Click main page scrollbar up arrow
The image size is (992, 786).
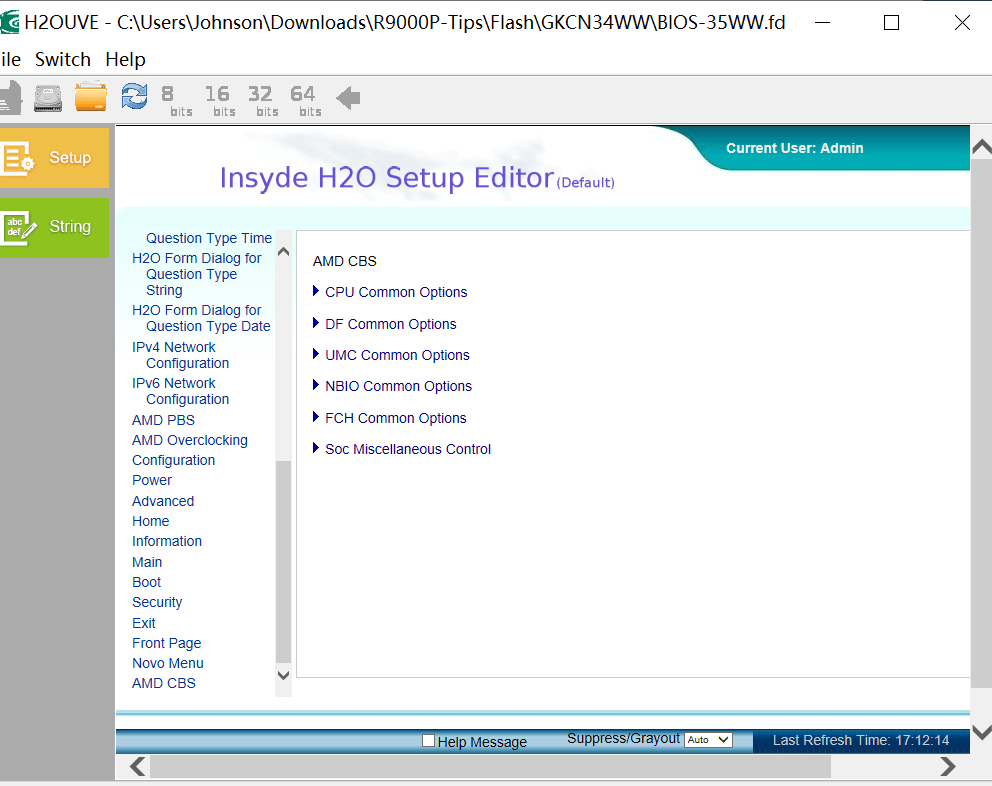(x=981, y=147)
